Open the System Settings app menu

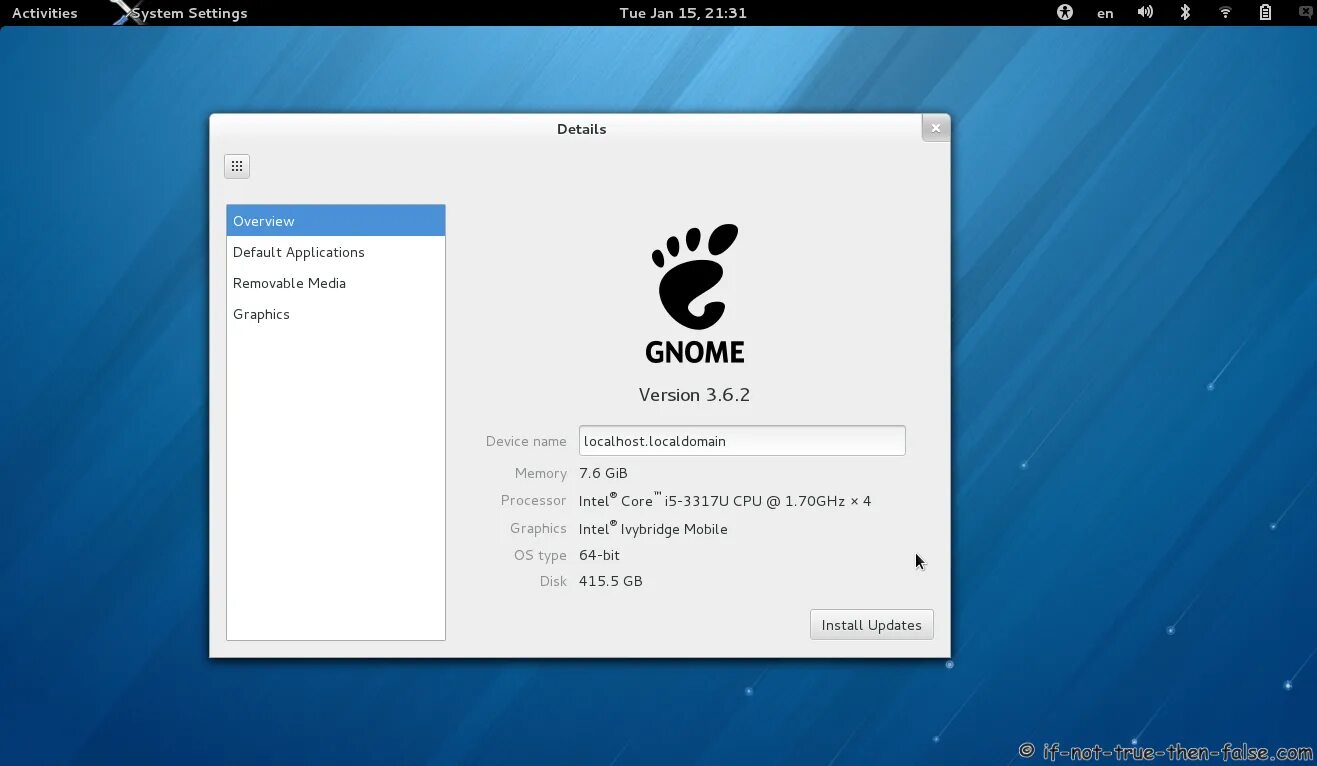pos(180,13)
